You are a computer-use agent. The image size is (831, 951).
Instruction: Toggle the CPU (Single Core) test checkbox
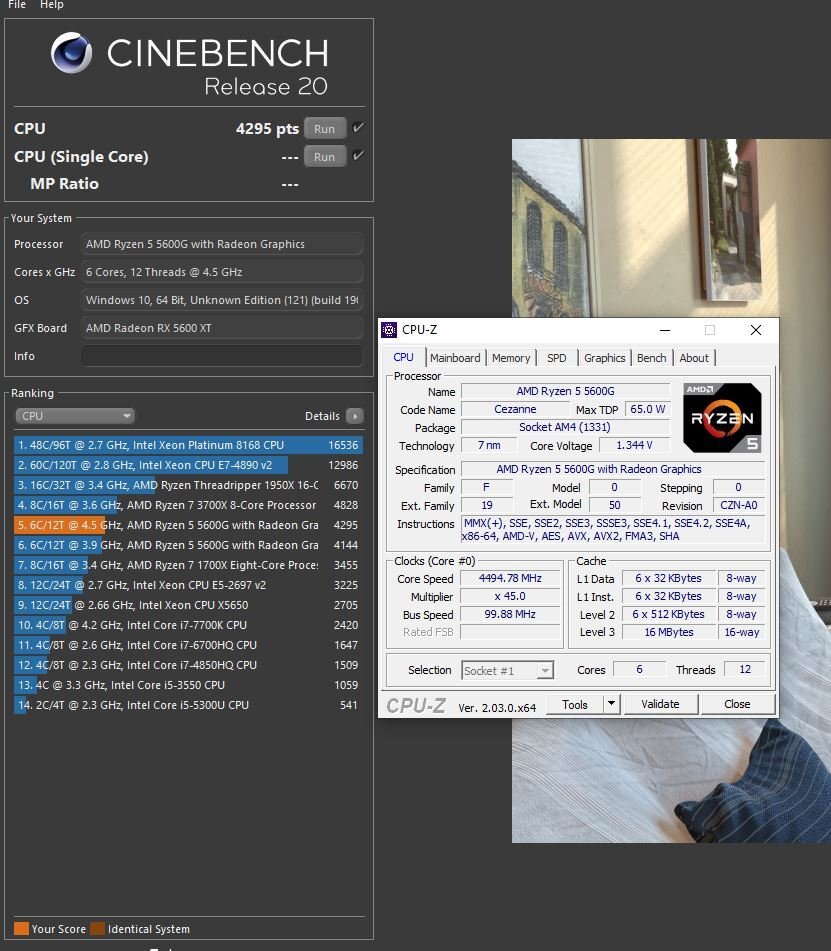pyautogui.click(x=358, y=156)
